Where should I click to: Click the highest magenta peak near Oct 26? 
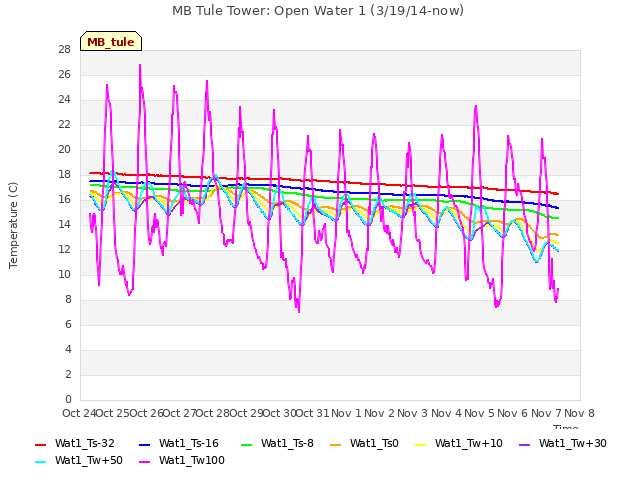(x=140, y=65)
